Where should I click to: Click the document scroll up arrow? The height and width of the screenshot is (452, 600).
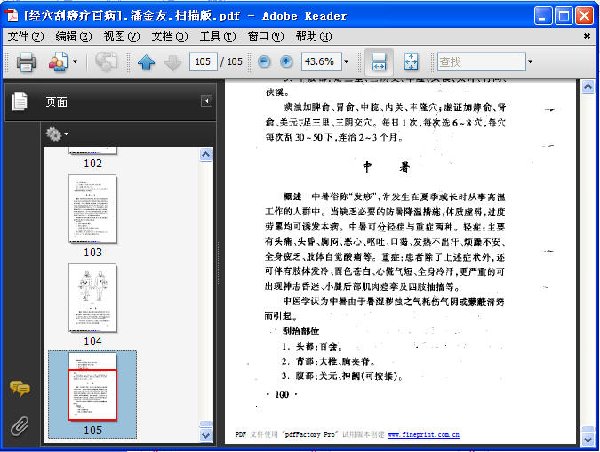pos(587,87)
